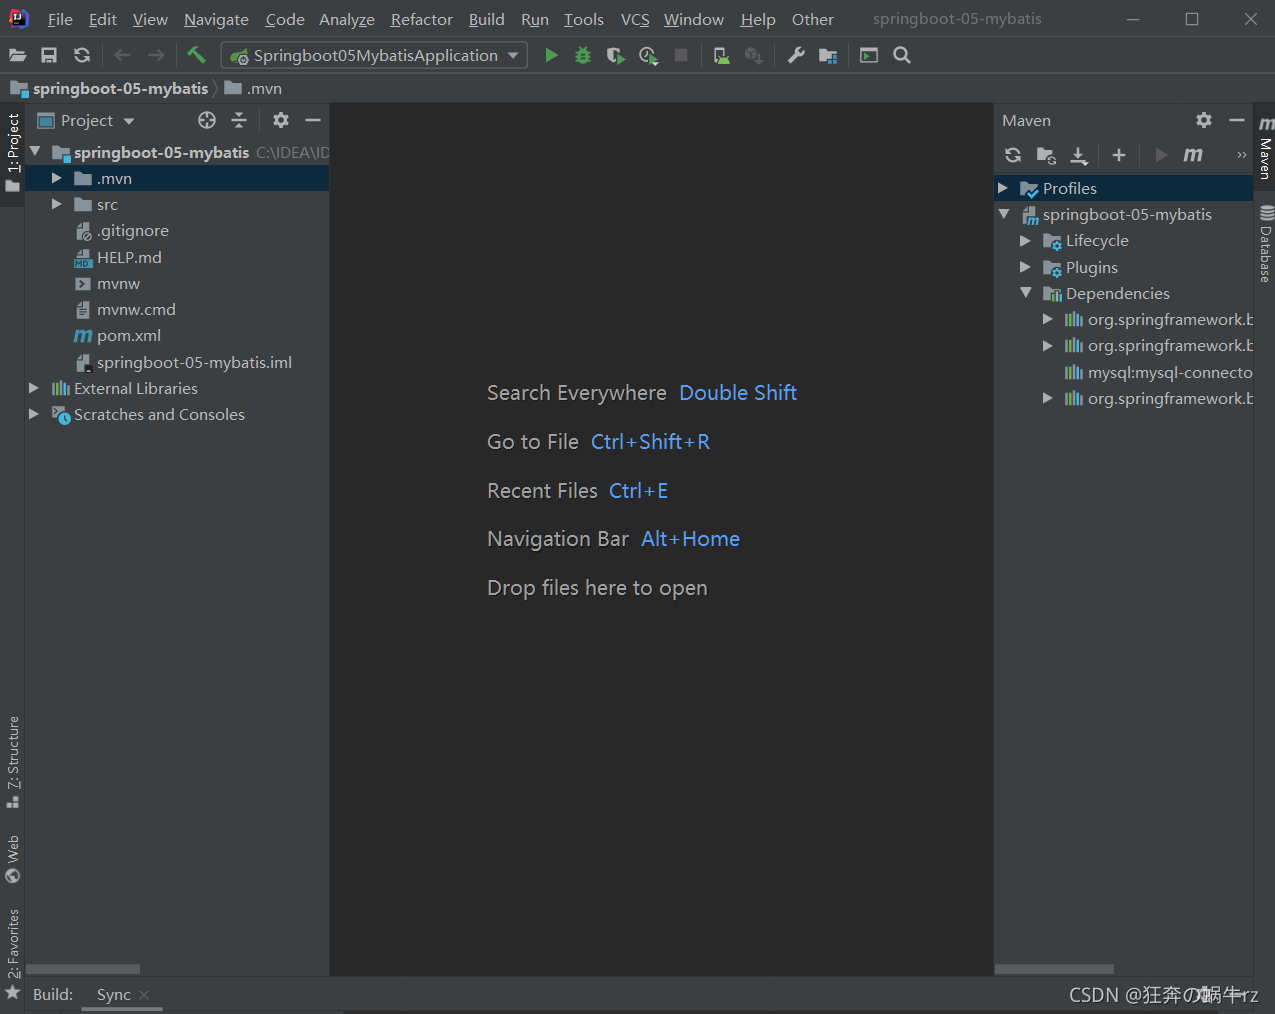The width and height of the screenshot is (1275, 1014).
Task: Reimport all Maven projects icon
Action: (1013, 155)
